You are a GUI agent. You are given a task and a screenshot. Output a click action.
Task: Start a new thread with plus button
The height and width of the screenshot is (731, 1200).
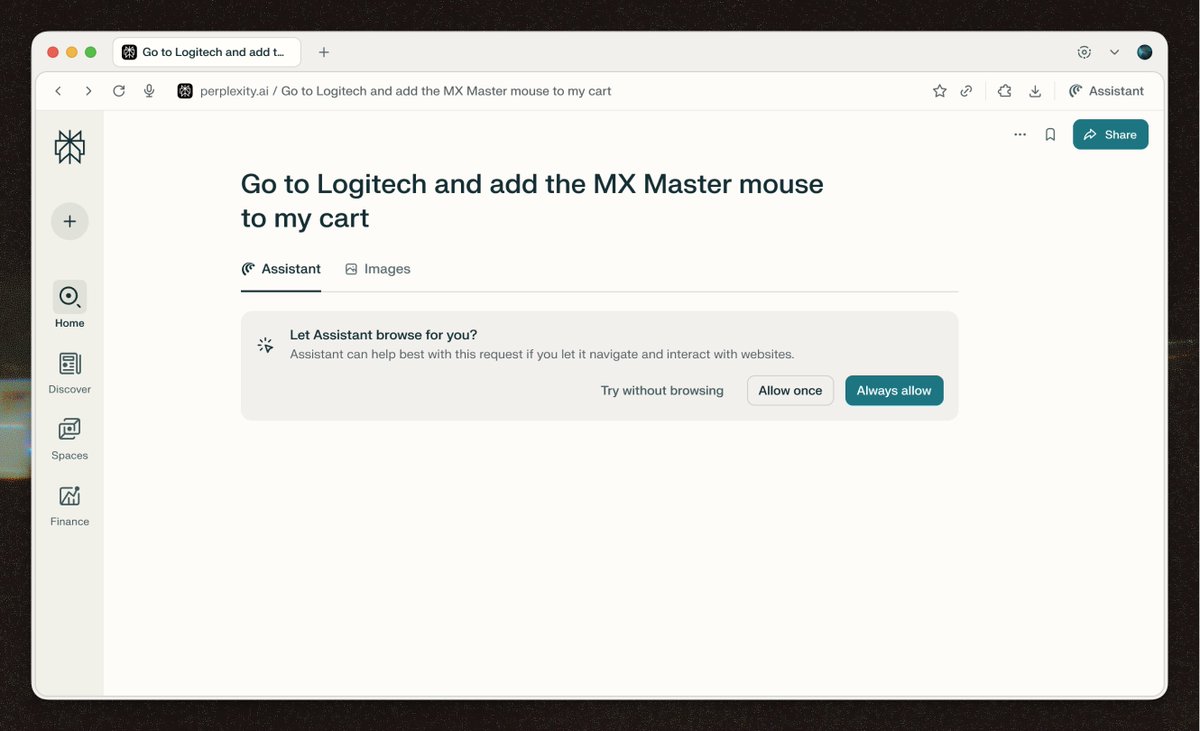click(x=70, y=221)
